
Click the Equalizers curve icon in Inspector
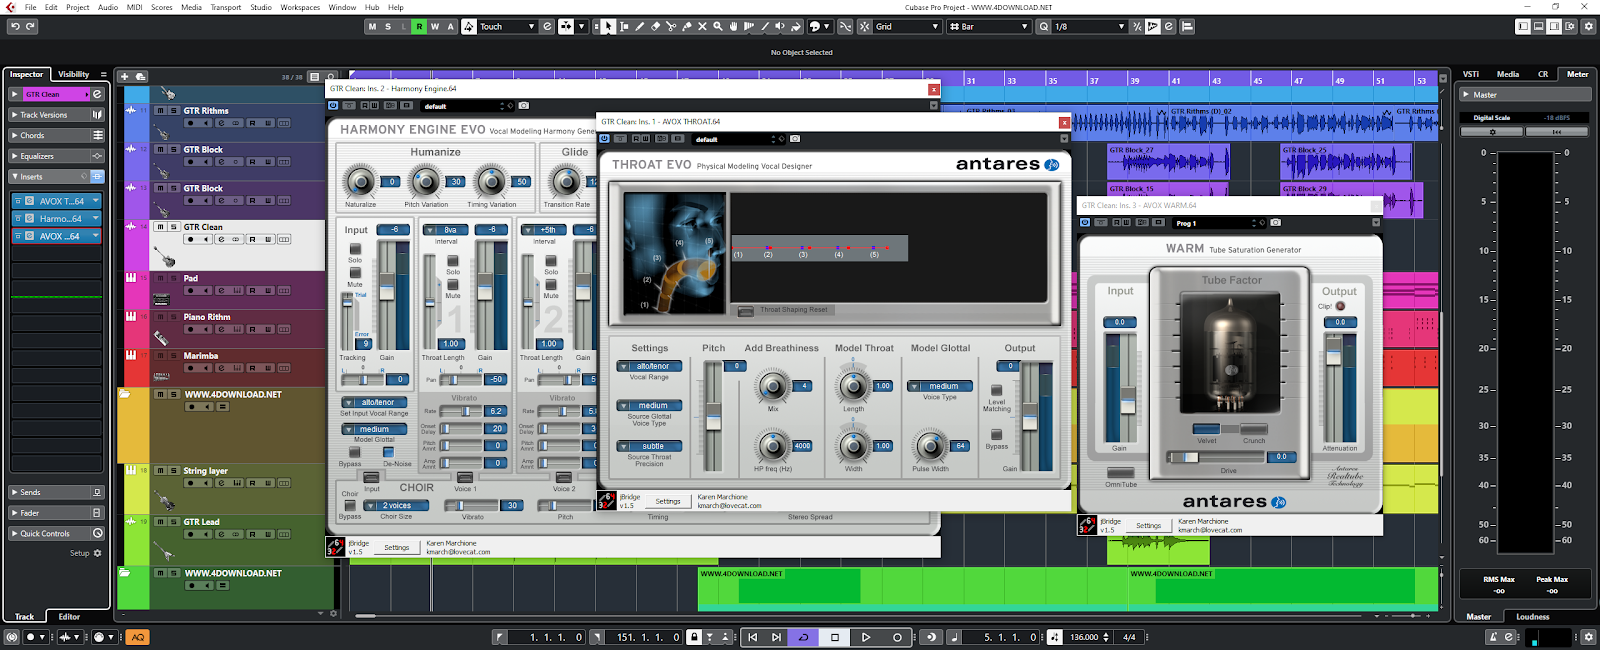click(97, 156)
